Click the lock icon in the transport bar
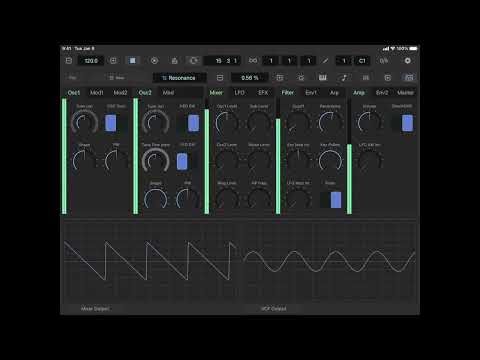The image size is (480, 360). pyautogui.click(x=174, y=61)
